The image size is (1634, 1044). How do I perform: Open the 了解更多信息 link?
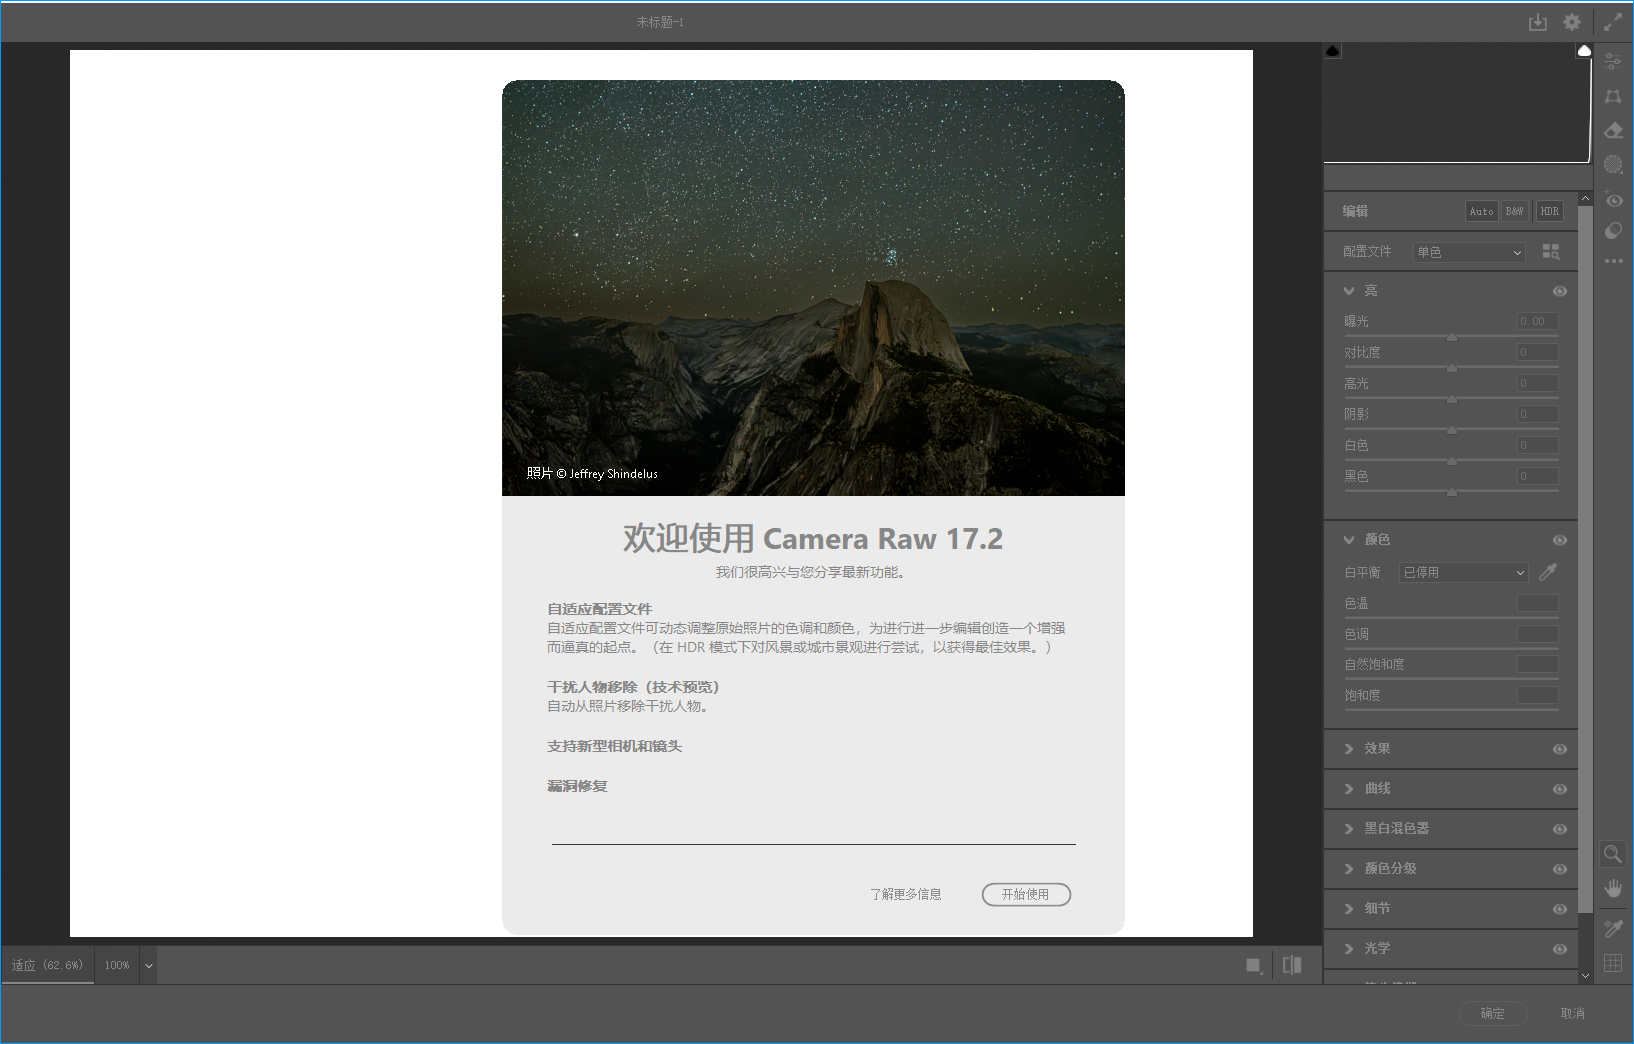(x=906, y=894)
